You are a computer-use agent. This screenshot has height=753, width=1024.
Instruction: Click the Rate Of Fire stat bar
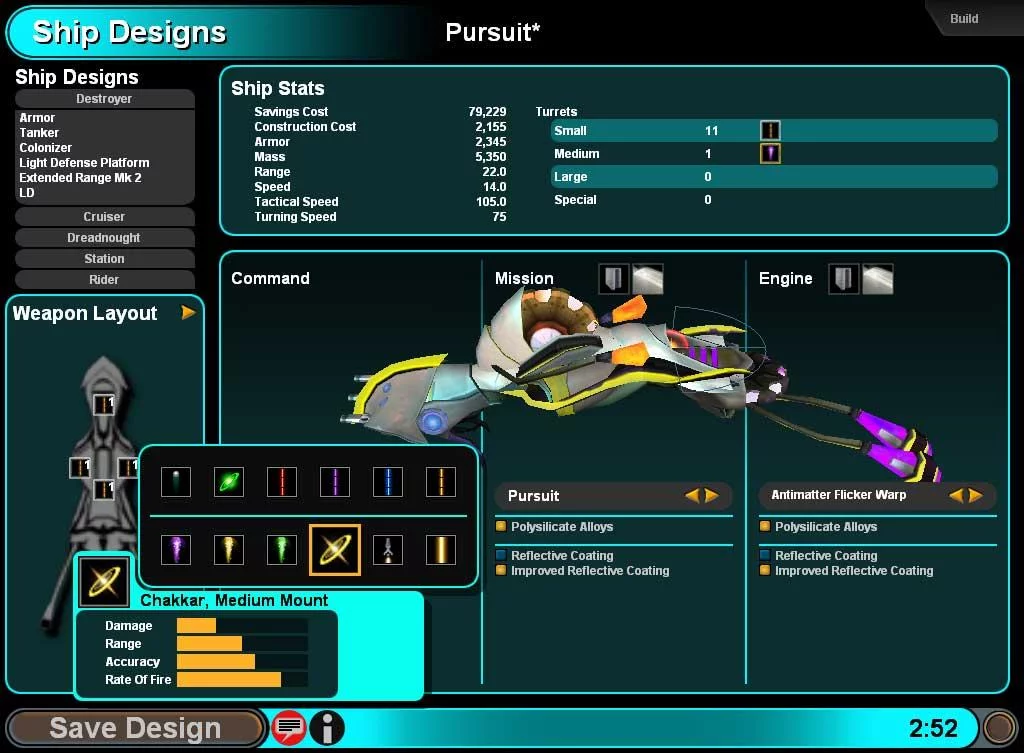click(x=230, y=679)
